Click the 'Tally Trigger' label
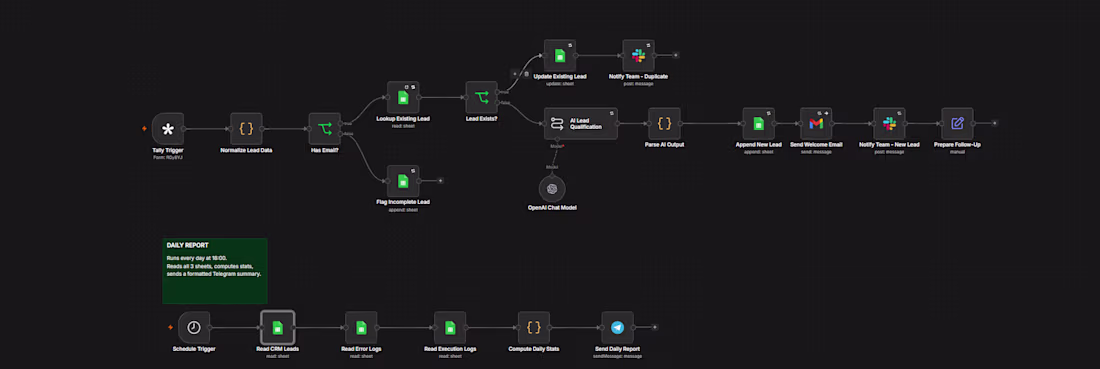The width and height of the screenshot is (1100, 369). (168, 151)
